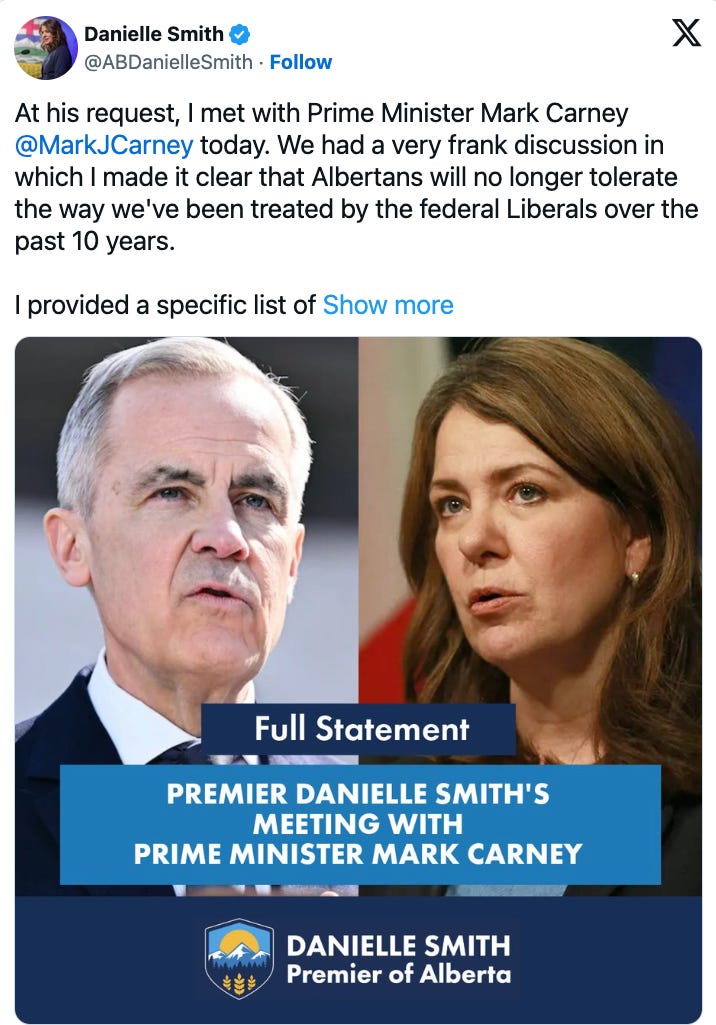Click the Premier of Alberta subtitle

(398, 975)
